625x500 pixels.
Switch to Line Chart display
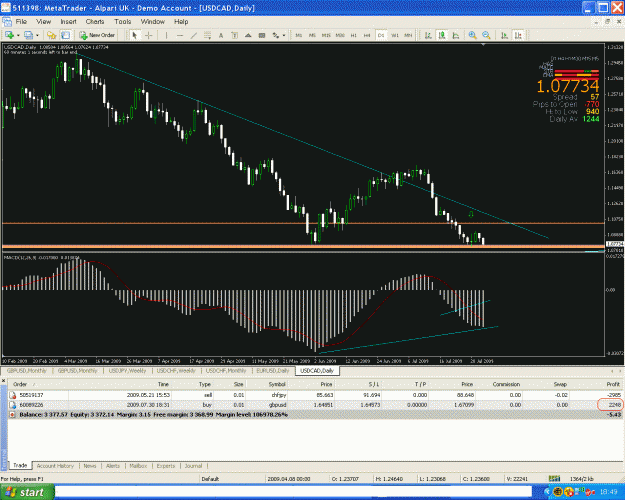tap(456, 35)
